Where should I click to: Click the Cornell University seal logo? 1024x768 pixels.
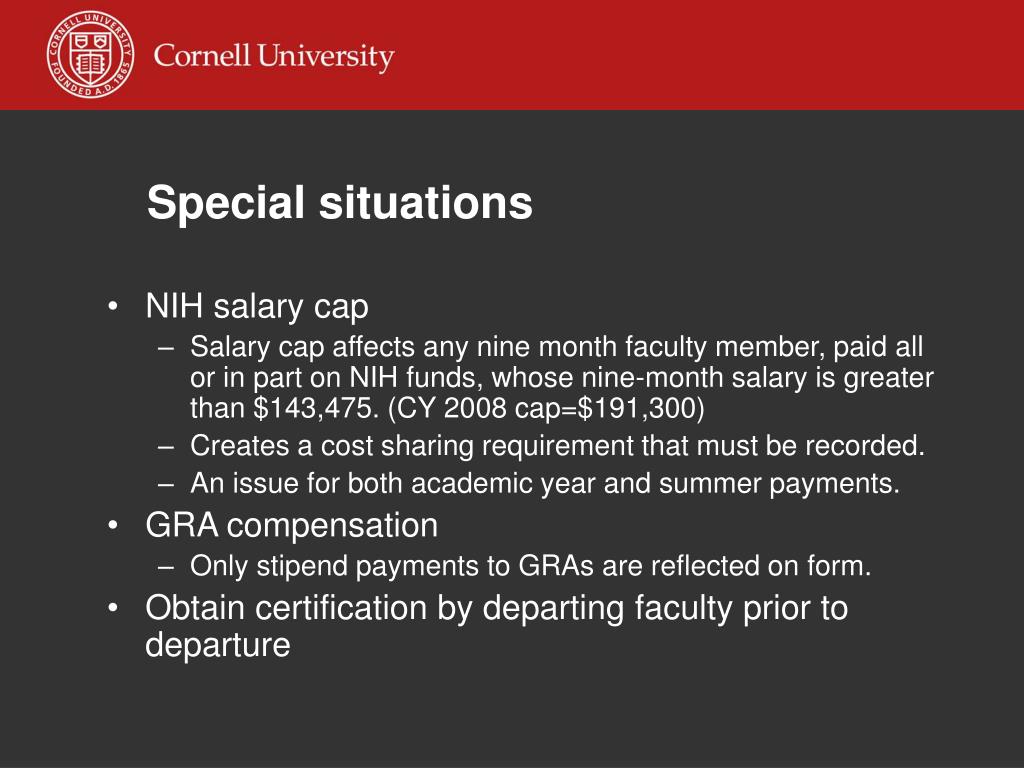tap(91, 55)
